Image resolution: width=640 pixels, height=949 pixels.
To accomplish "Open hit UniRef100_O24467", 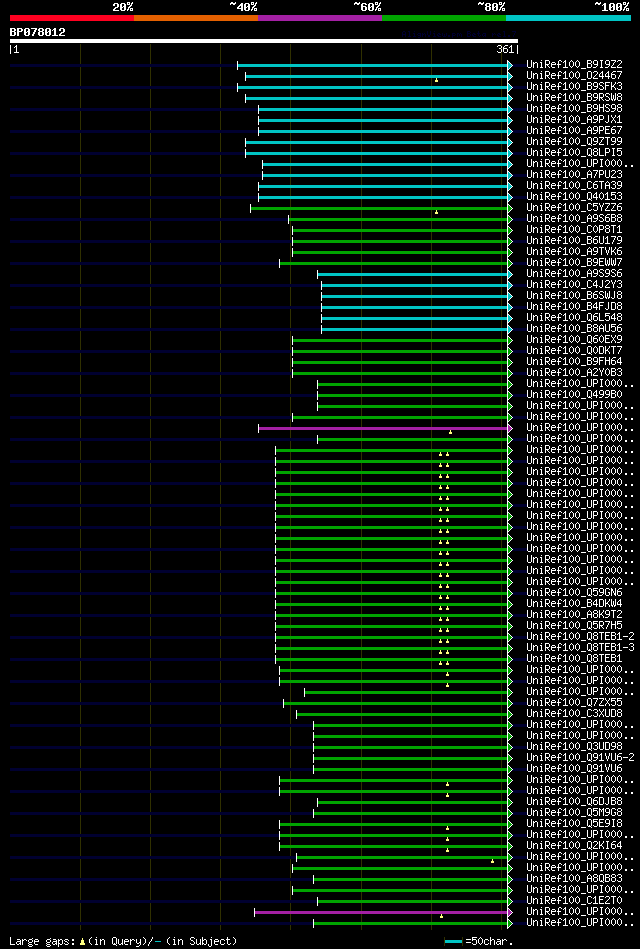I will pyautogui.click(x=575, y=76).
